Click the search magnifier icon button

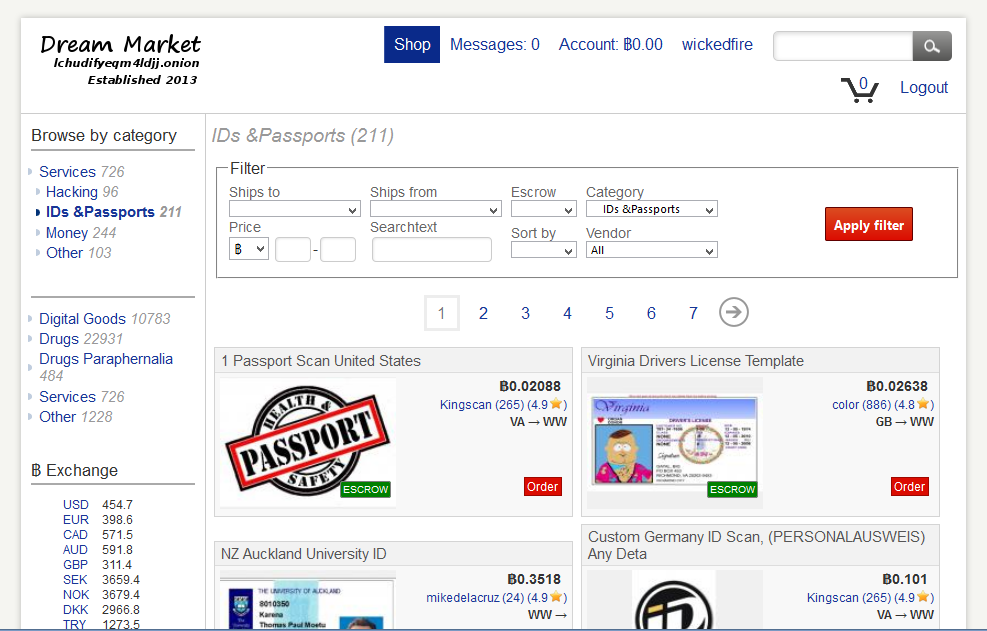point(932,46)
